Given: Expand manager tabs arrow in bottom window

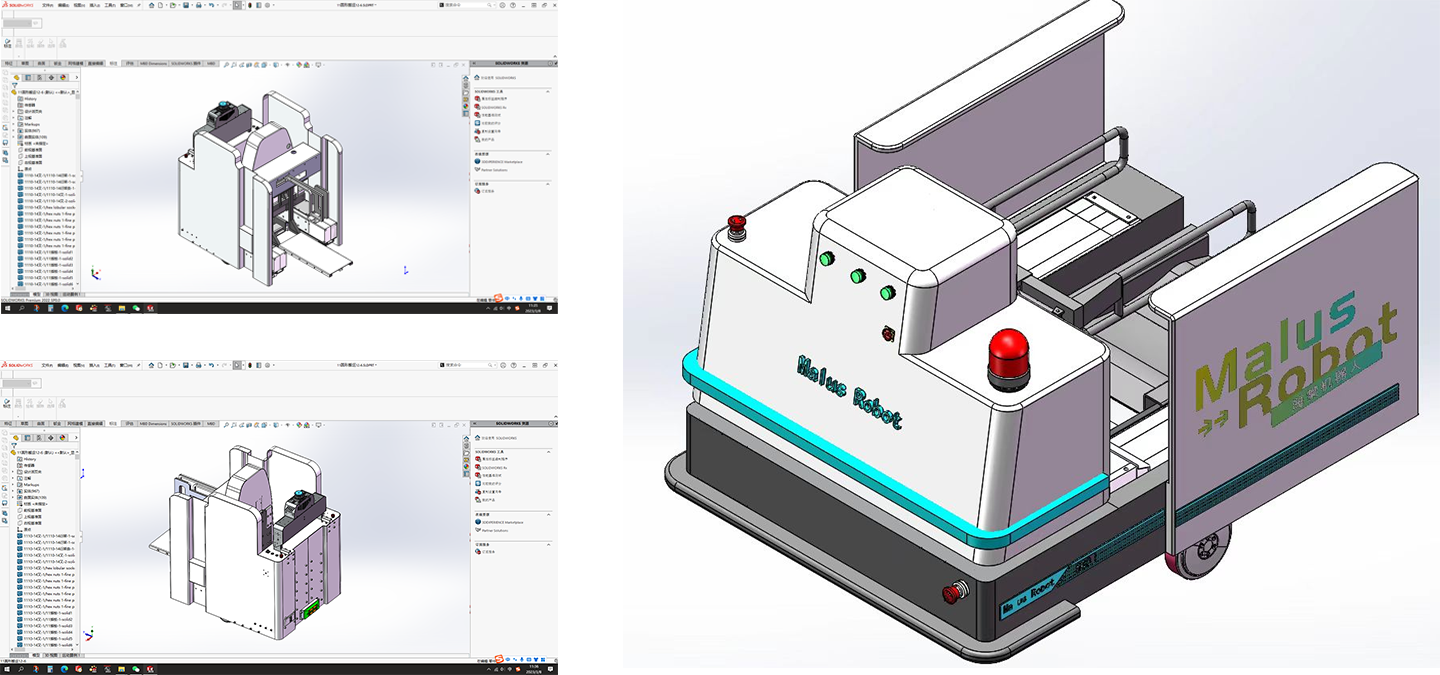Looking at the screenshot, I should (x=77, y=438).
